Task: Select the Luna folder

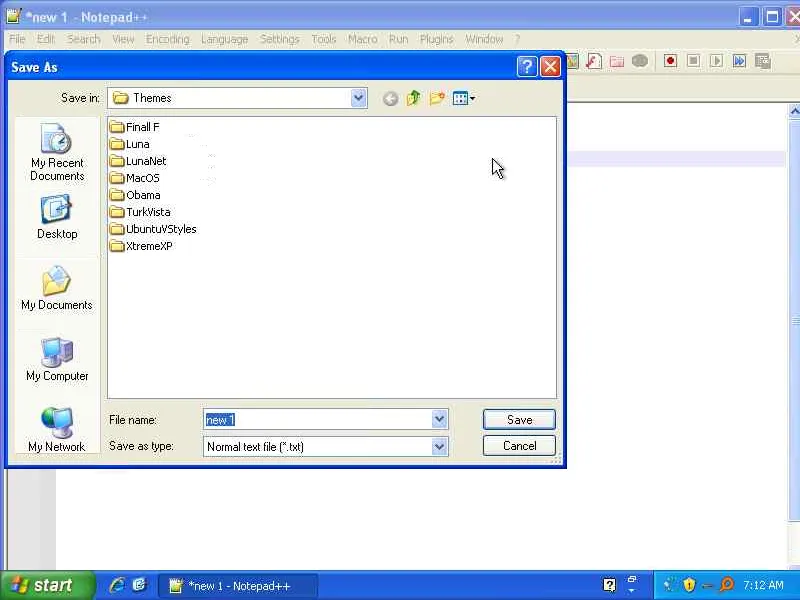Action: point(130,144)
